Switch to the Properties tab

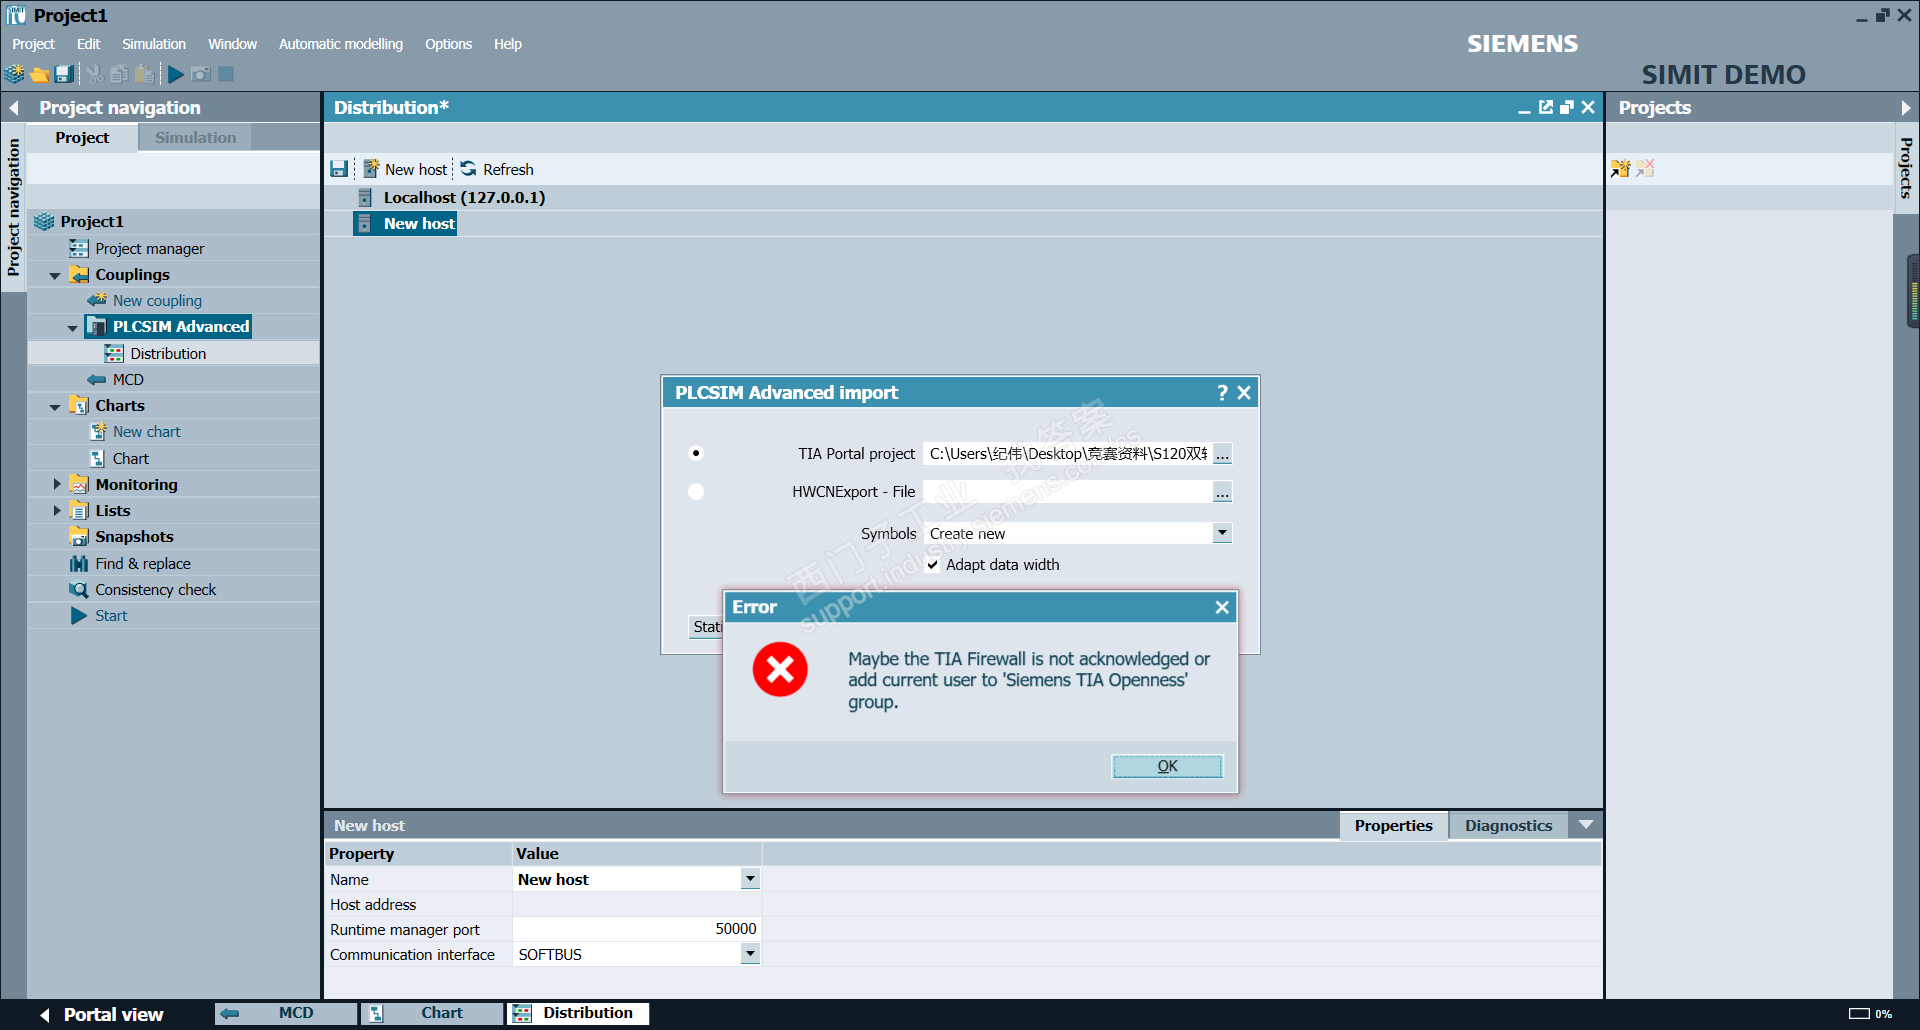[1393, 826]
